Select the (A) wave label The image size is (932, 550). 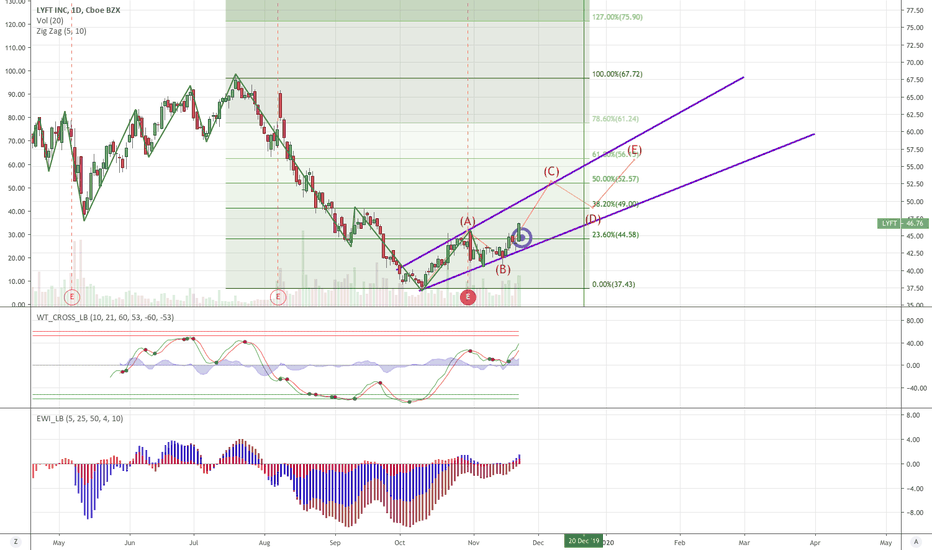[468, 222]
